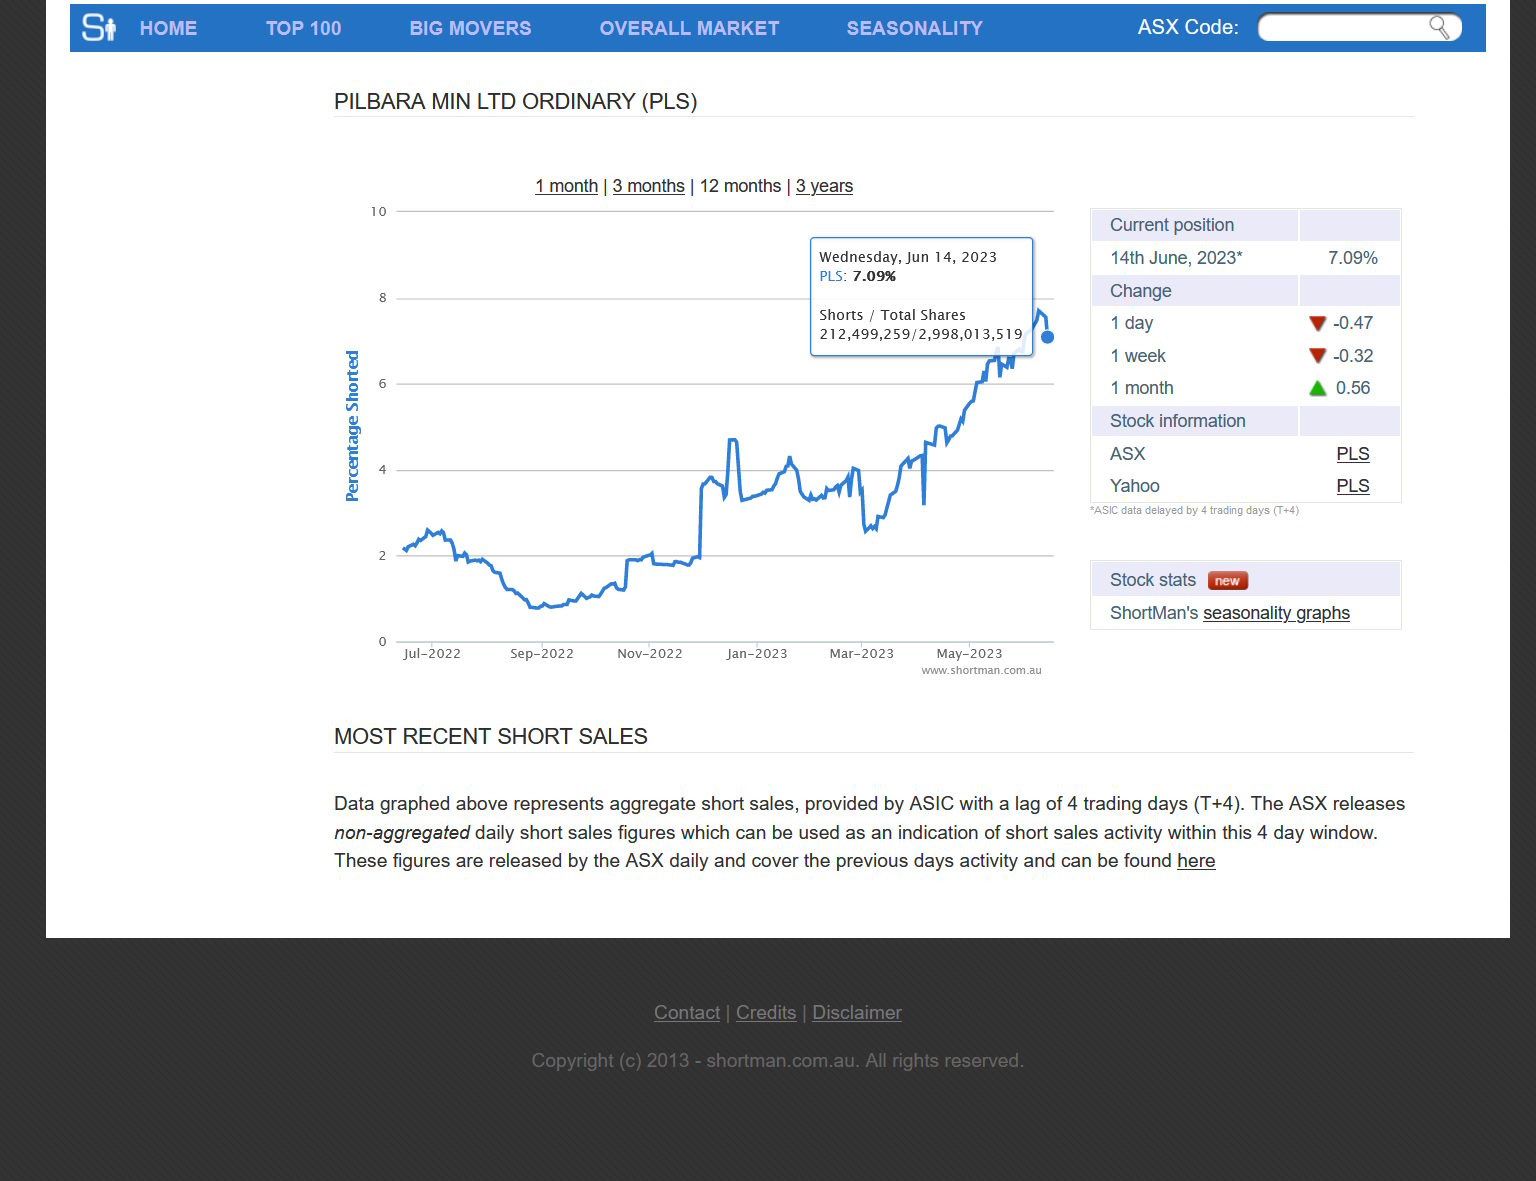
Task: Click the red 'new' badge
Action: (1227, 581)
